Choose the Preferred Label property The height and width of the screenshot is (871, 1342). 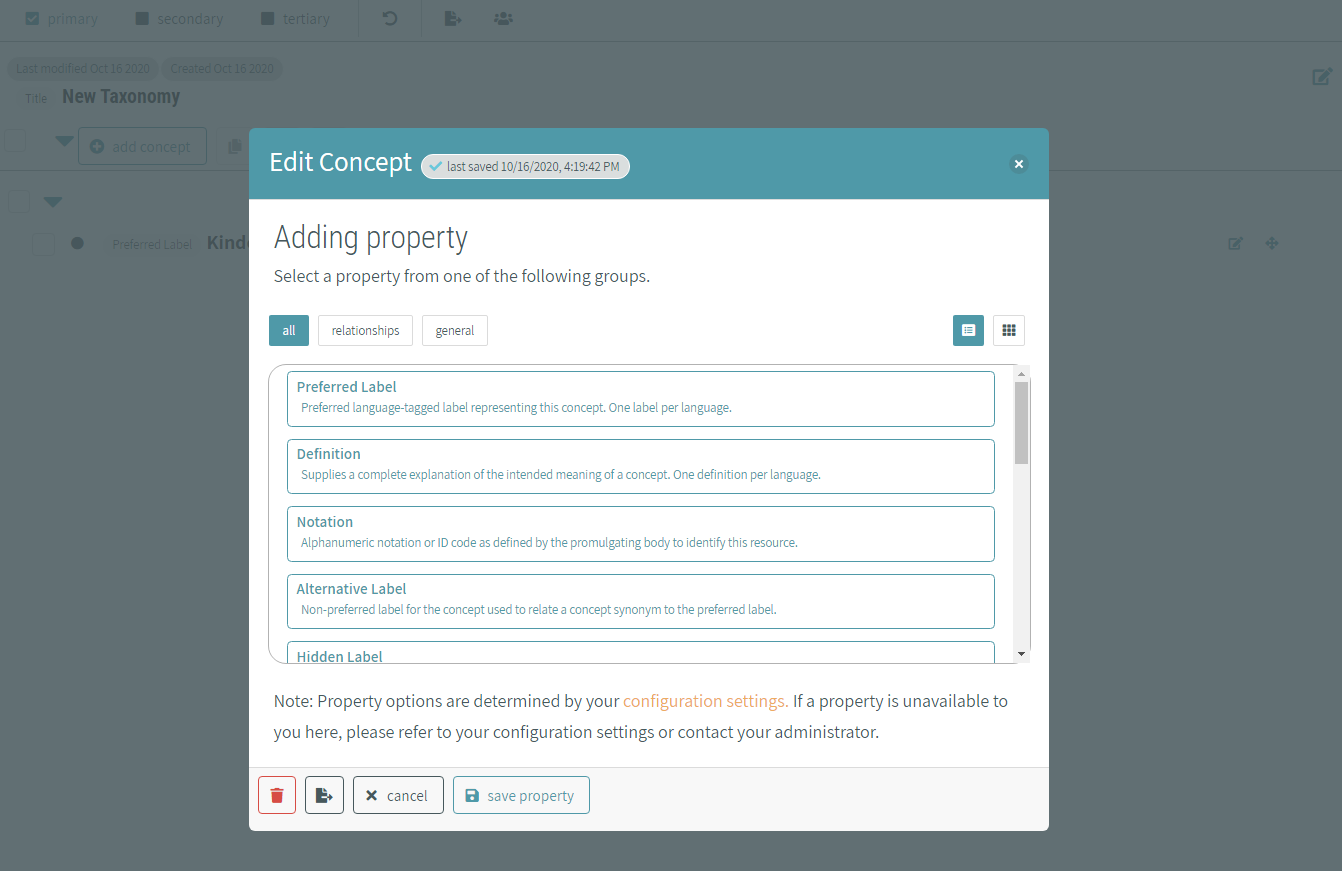tap(641, 399)
